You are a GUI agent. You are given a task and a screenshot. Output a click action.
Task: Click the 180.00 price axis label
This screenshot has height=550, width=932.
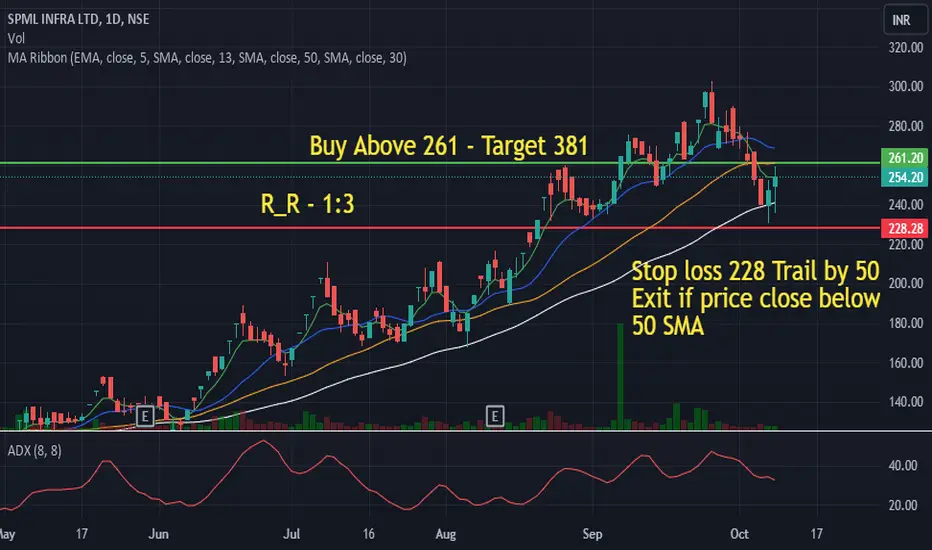906,323
